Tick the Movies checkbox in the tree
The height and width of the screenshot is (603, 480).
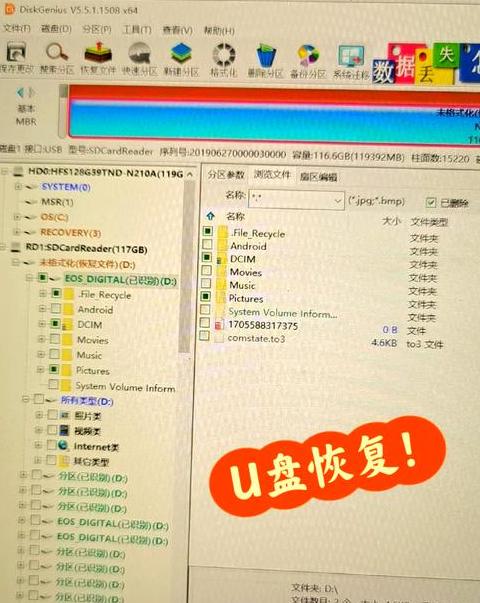pyautogui.click(x=55, y=339)
